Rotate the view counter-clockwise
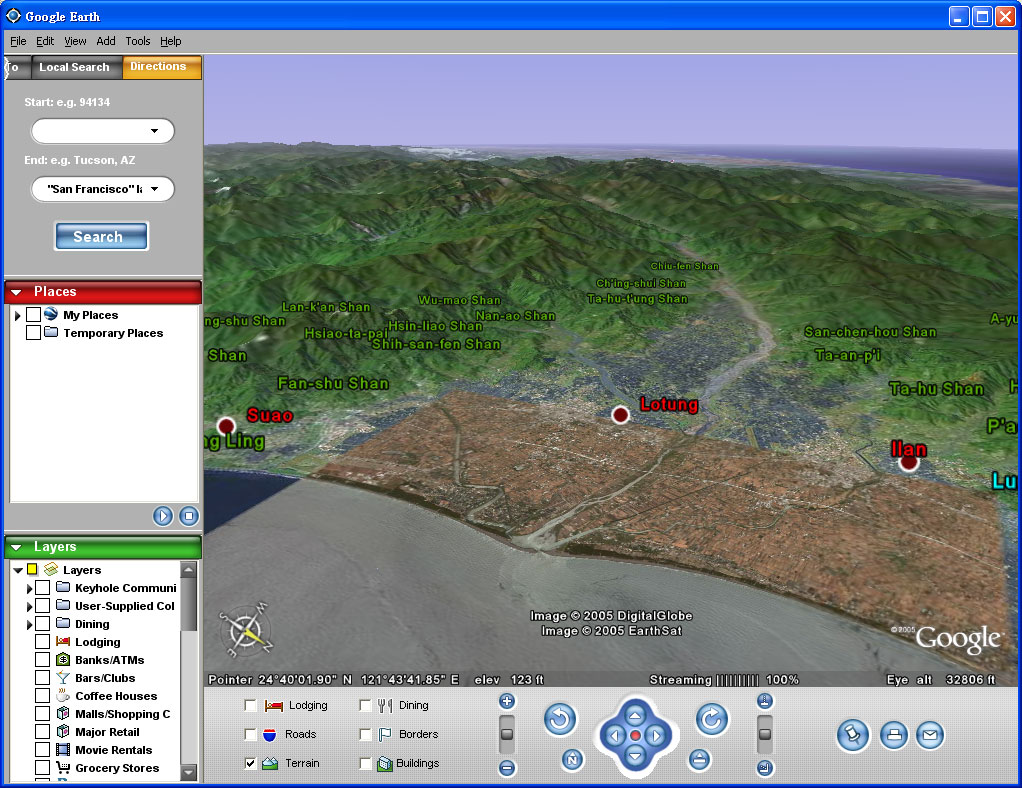 tap(559, 720)
